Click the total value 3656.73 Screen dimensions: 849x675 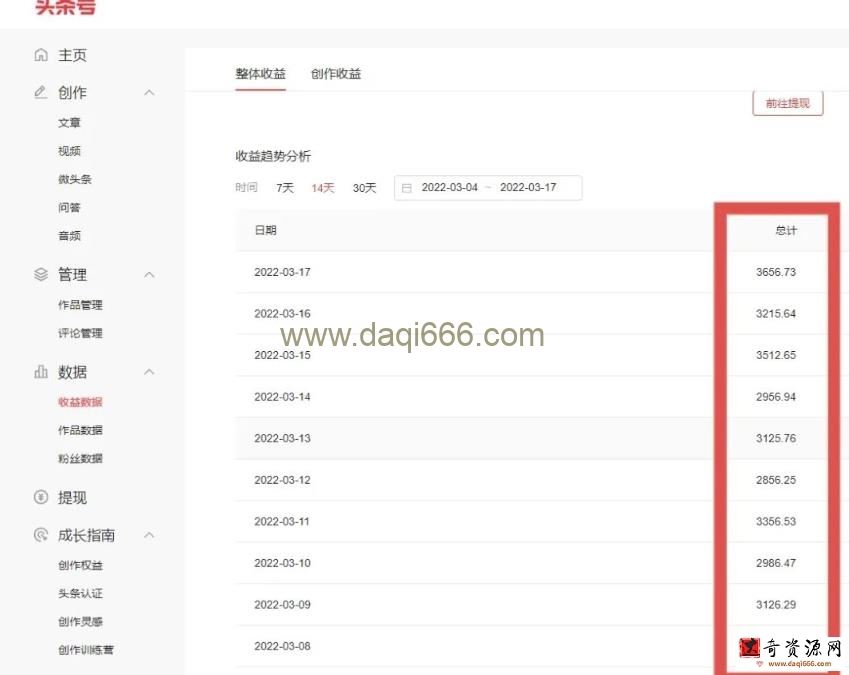[776, 272]
